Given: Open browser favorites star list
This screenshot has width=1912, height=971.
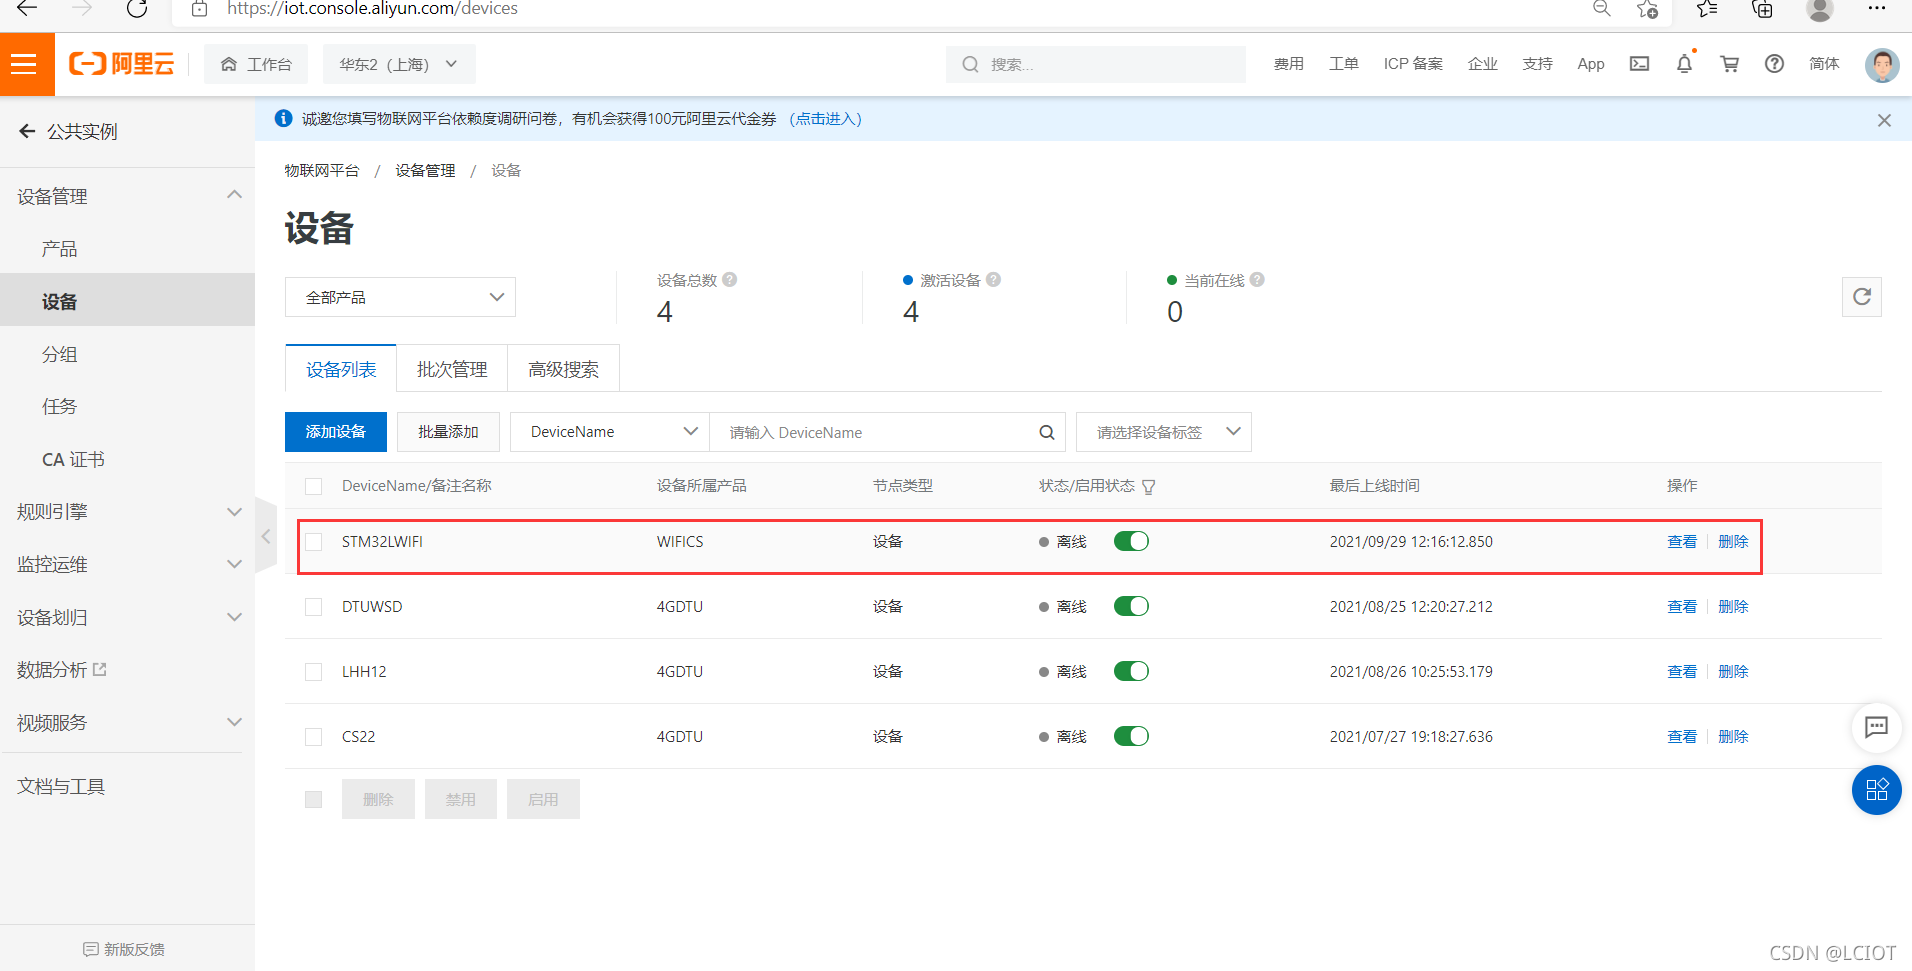Looking at the screenshot, I should click(1706, 9).
